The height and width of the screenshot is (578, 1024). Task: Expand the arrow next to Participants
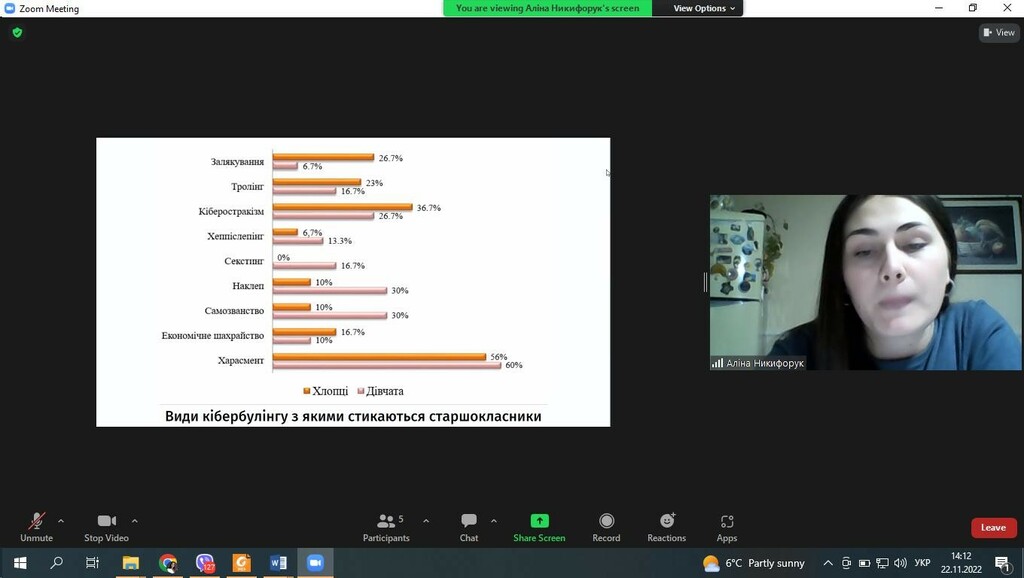(x=426, y=520)
